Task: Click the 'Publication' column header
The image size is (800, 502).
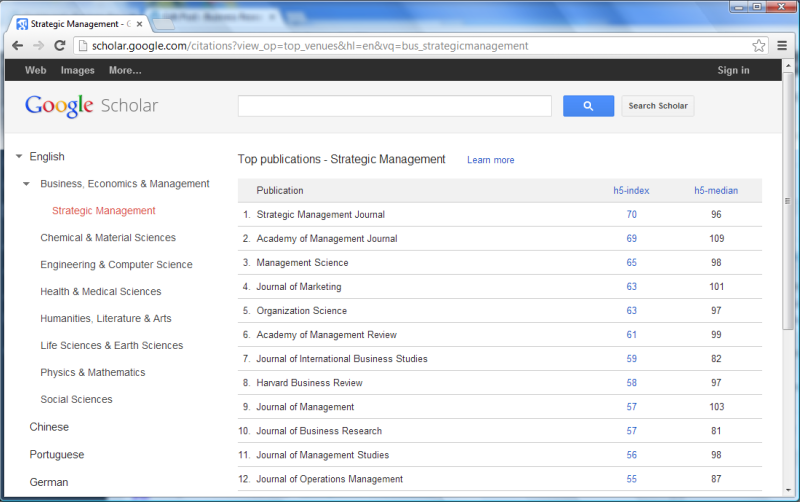Action: 280,190
